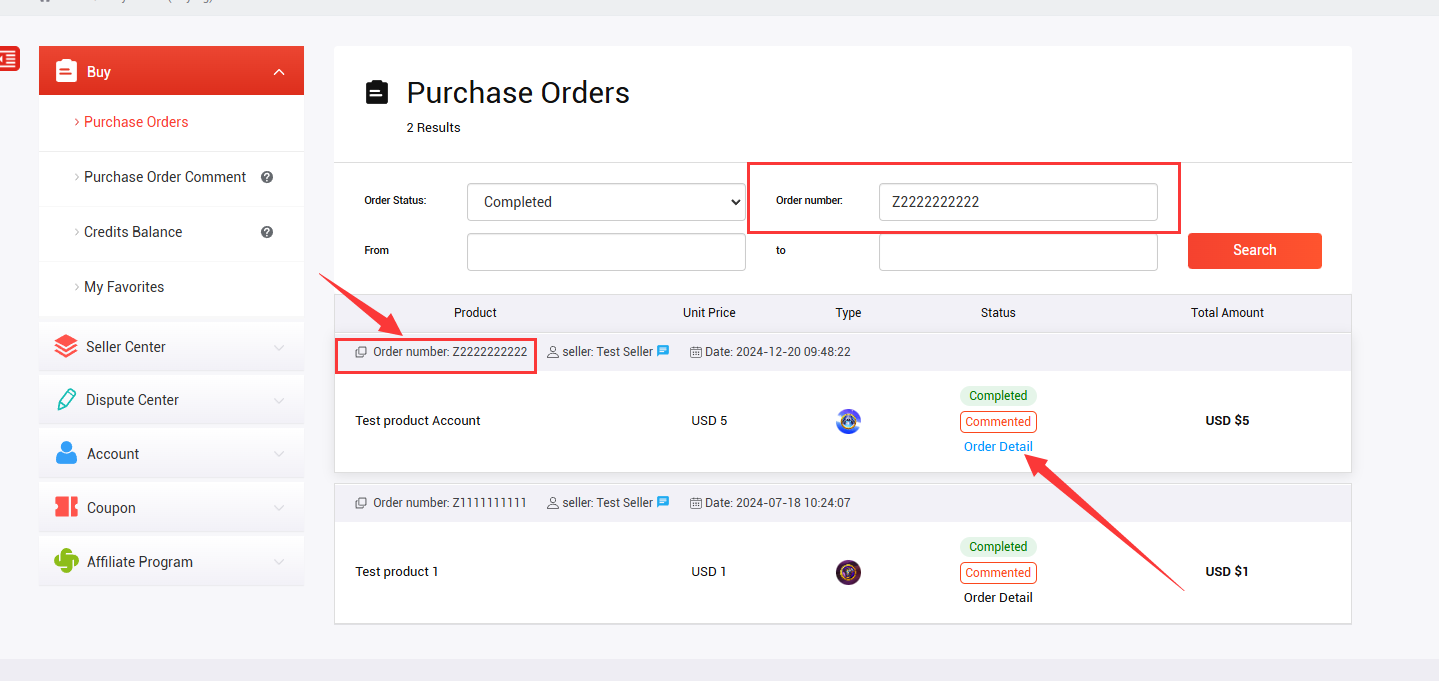Copy order number Z2222222222 using copy icon

361,352
